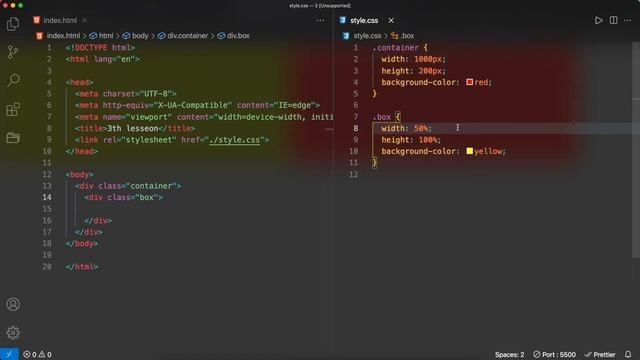Open the Search view
640x360 pixels.
click(x=13, y=80)
